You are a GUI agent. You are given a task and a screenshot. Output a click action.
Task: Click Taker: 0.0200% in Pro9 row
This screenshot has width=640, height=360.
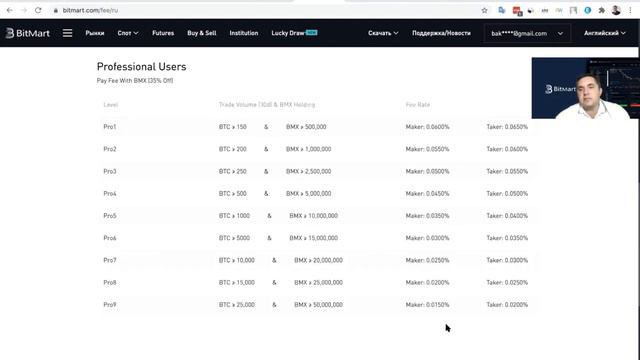coord(507,305)
